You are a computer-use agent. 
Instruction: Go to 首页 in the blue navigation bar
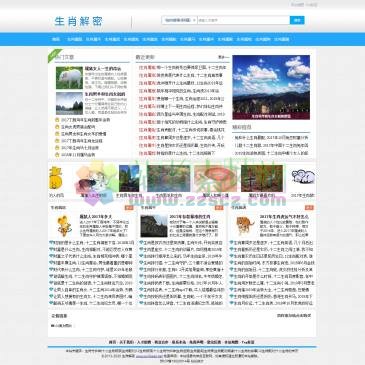point(56,39)
